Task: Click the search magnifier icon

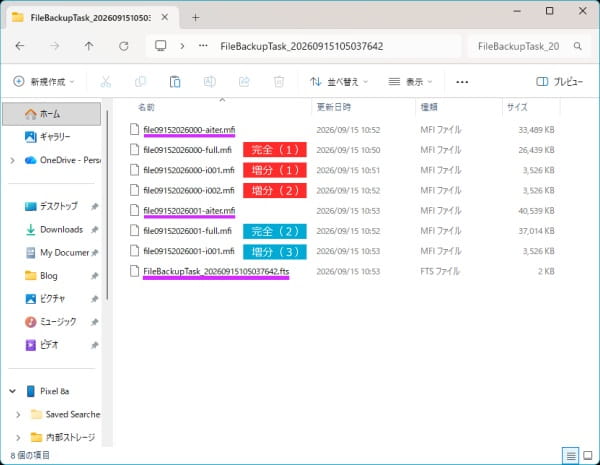Action: [577, 46]
